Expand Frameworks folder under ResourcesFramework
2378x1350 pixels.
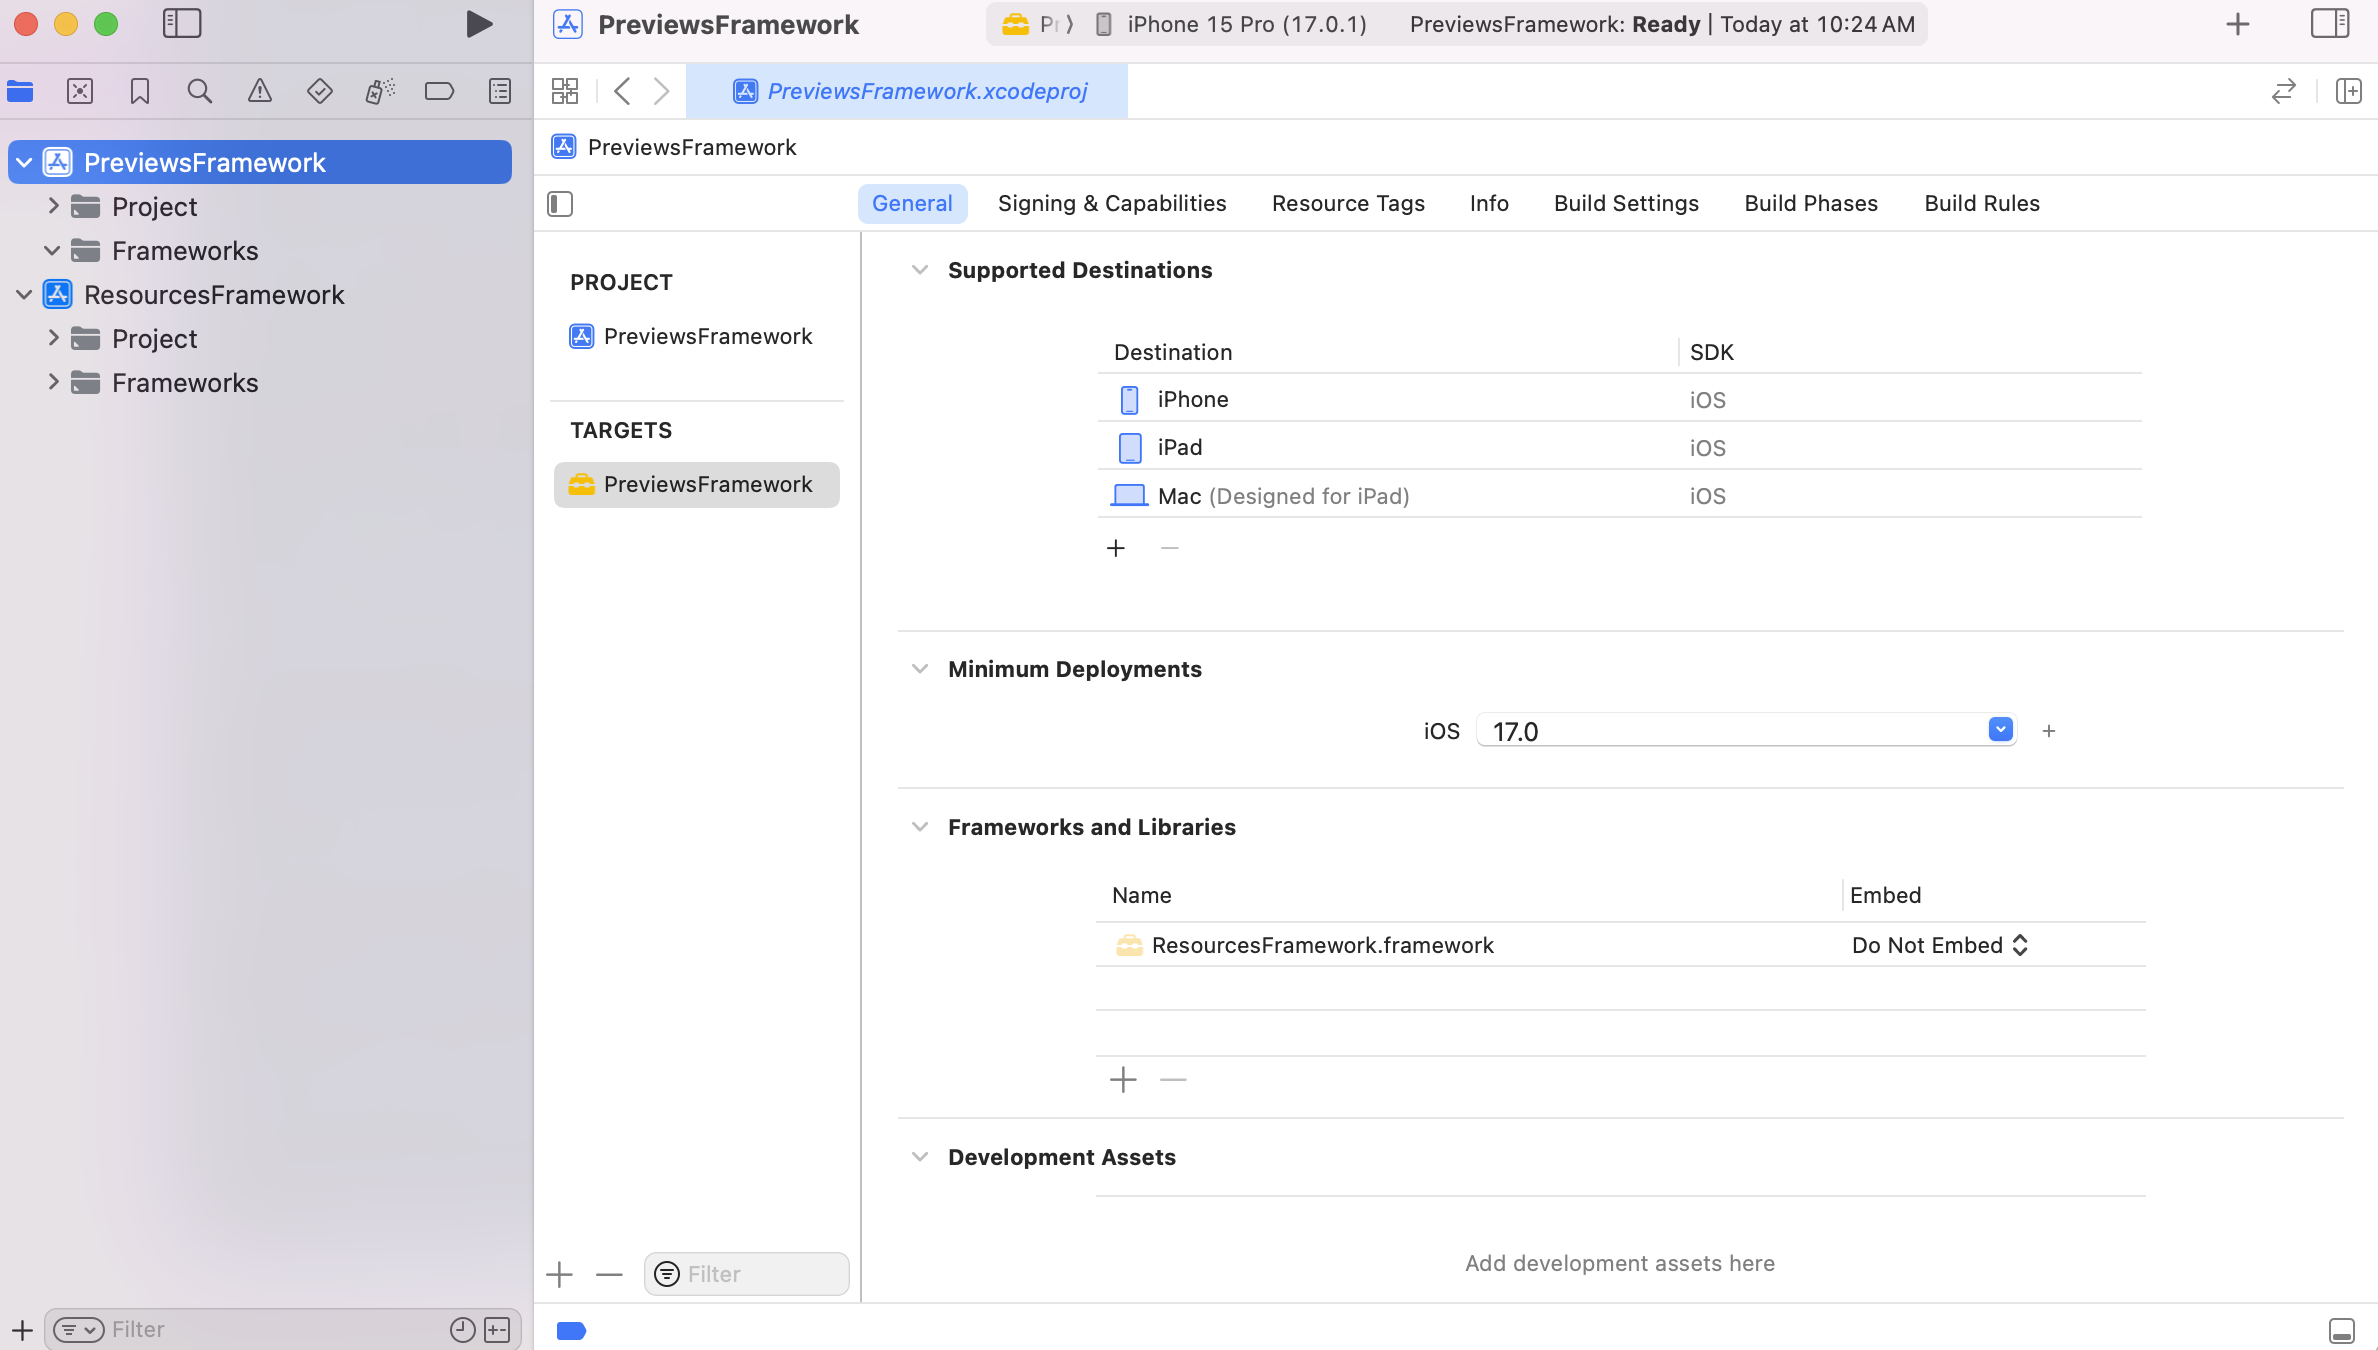click(x=53, y=382)
